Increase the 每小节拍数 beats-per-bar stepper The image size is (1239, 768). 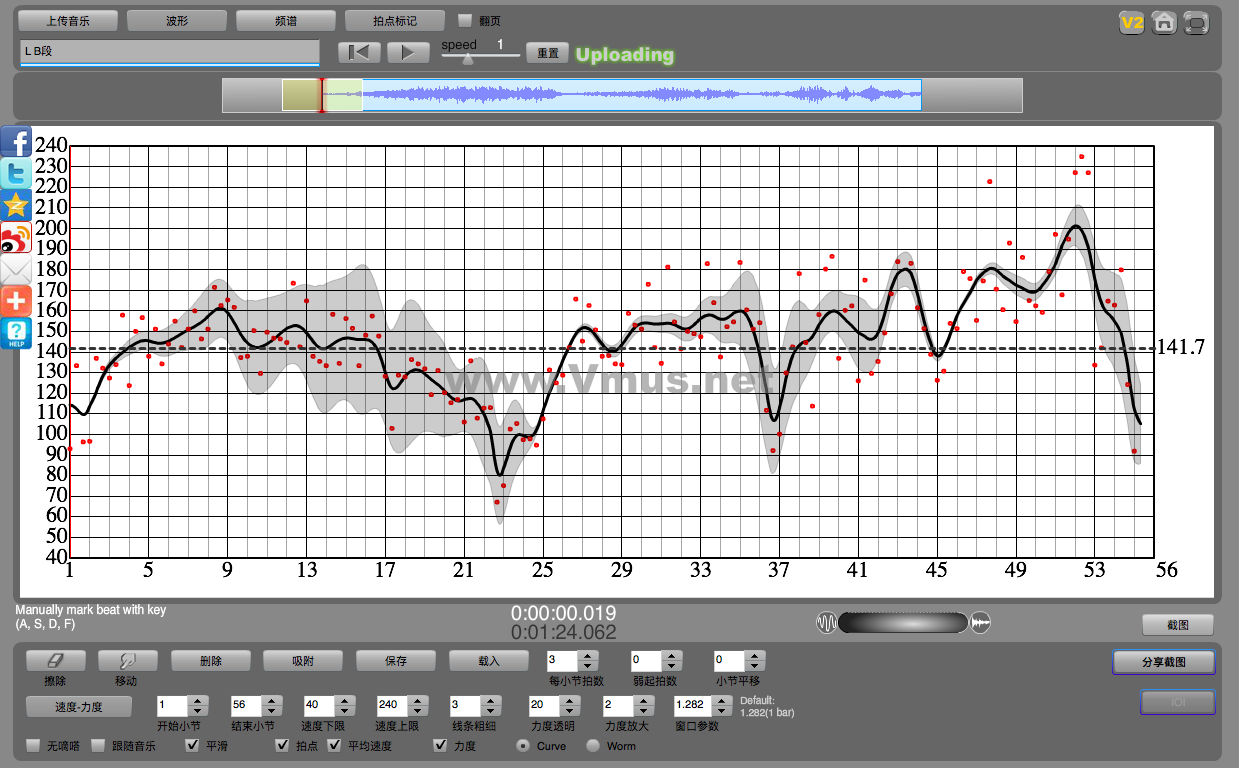click(588, 656)
